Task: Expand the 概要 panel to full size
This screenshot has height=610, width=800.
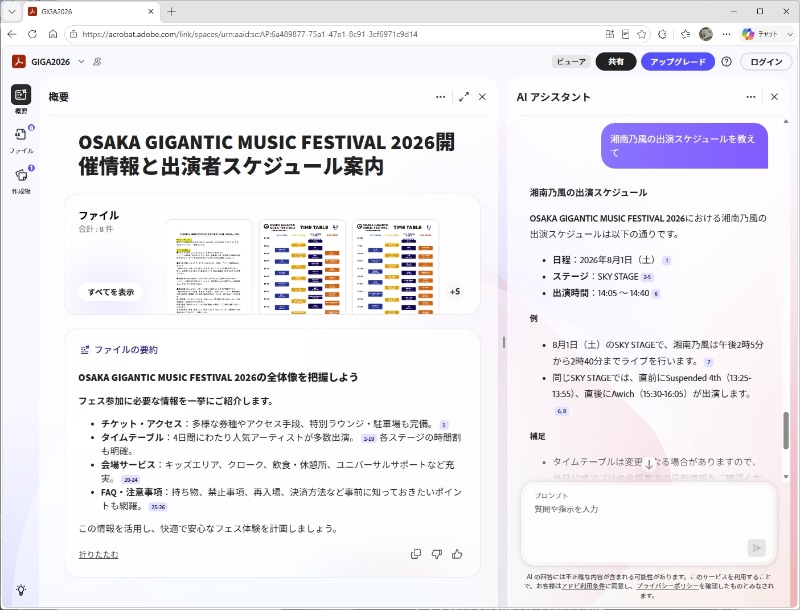Action: coord(464,97)
